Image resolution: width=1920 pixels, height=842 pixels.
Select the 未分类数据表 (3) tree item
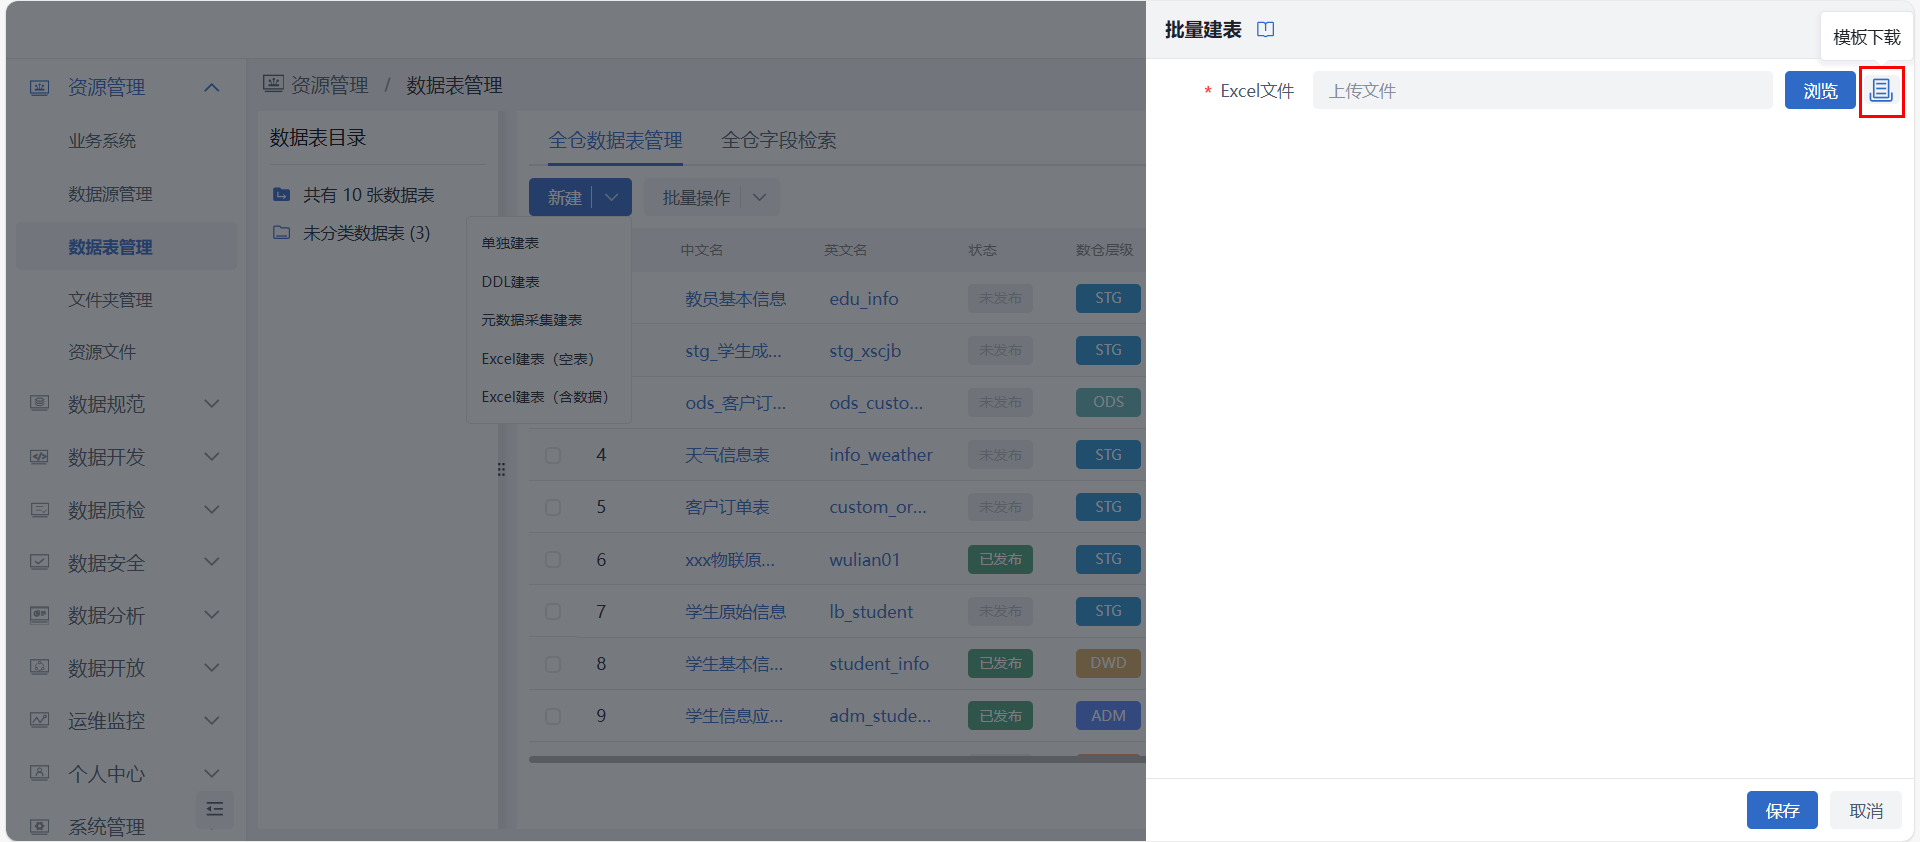click(x=366, y=233)
